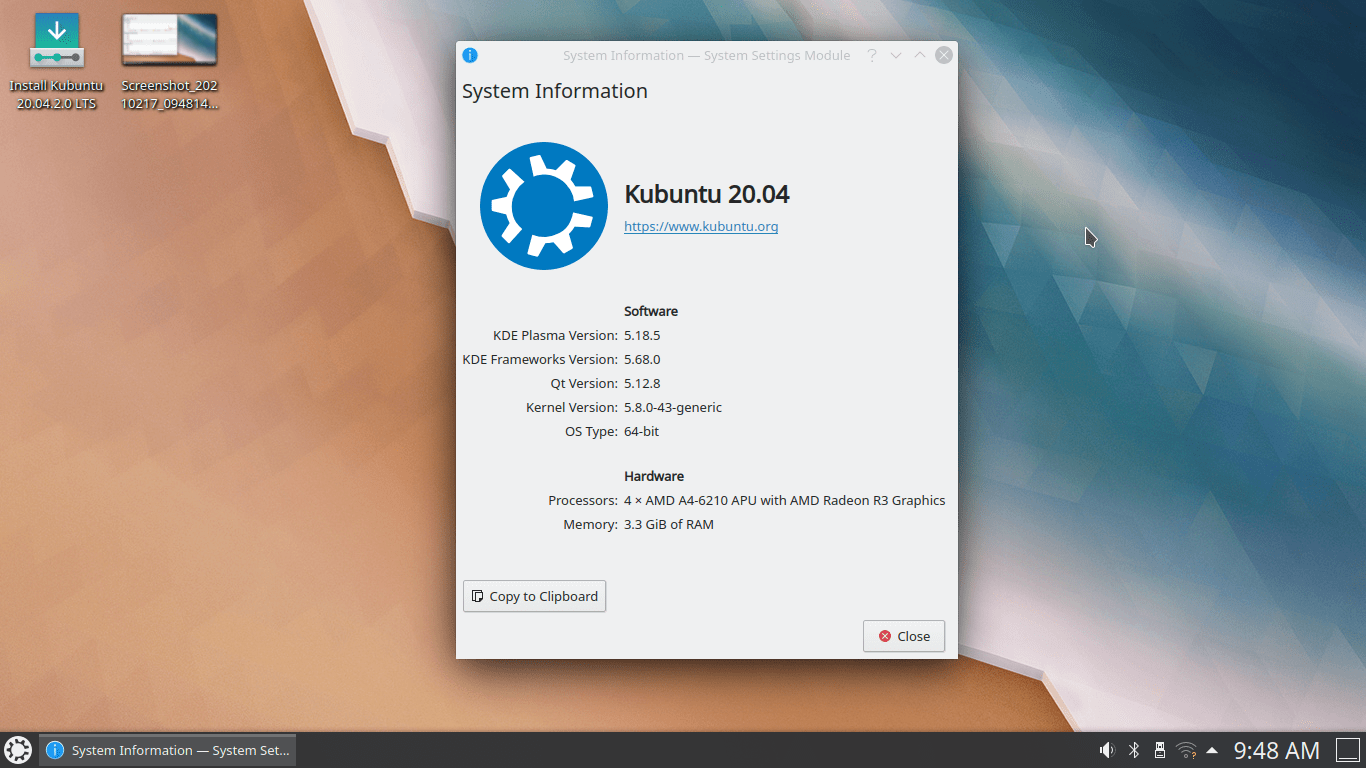
Task: Click the dialog title bar text
Action: 706,55
